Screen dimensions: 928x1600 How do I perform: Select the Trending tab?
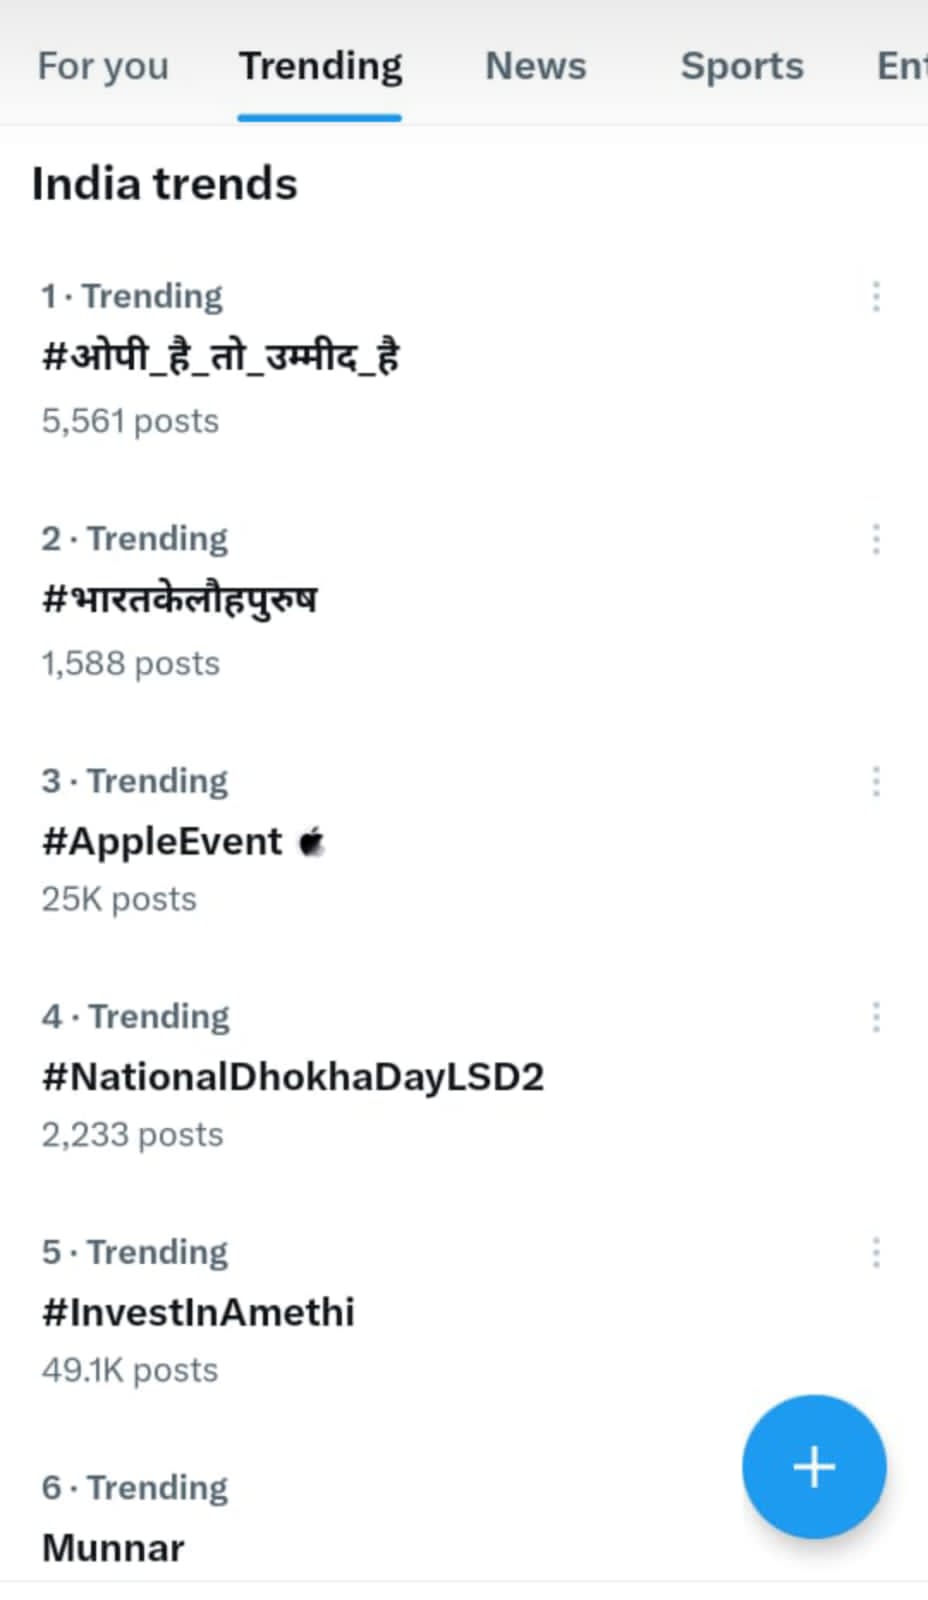[320, 66]
